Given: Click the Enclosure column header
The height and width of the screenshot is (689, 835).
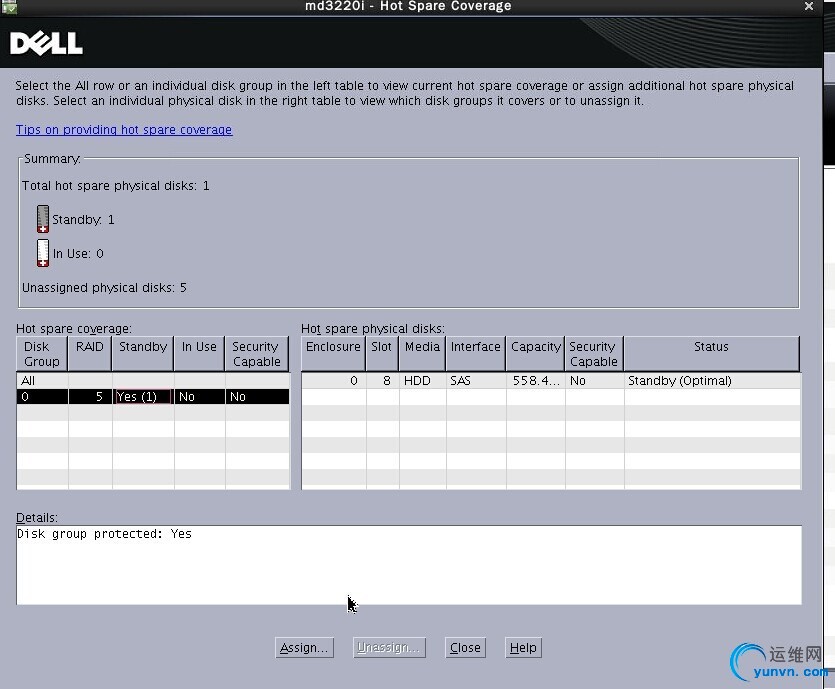Looking at the screenshot, I should 333,354.
